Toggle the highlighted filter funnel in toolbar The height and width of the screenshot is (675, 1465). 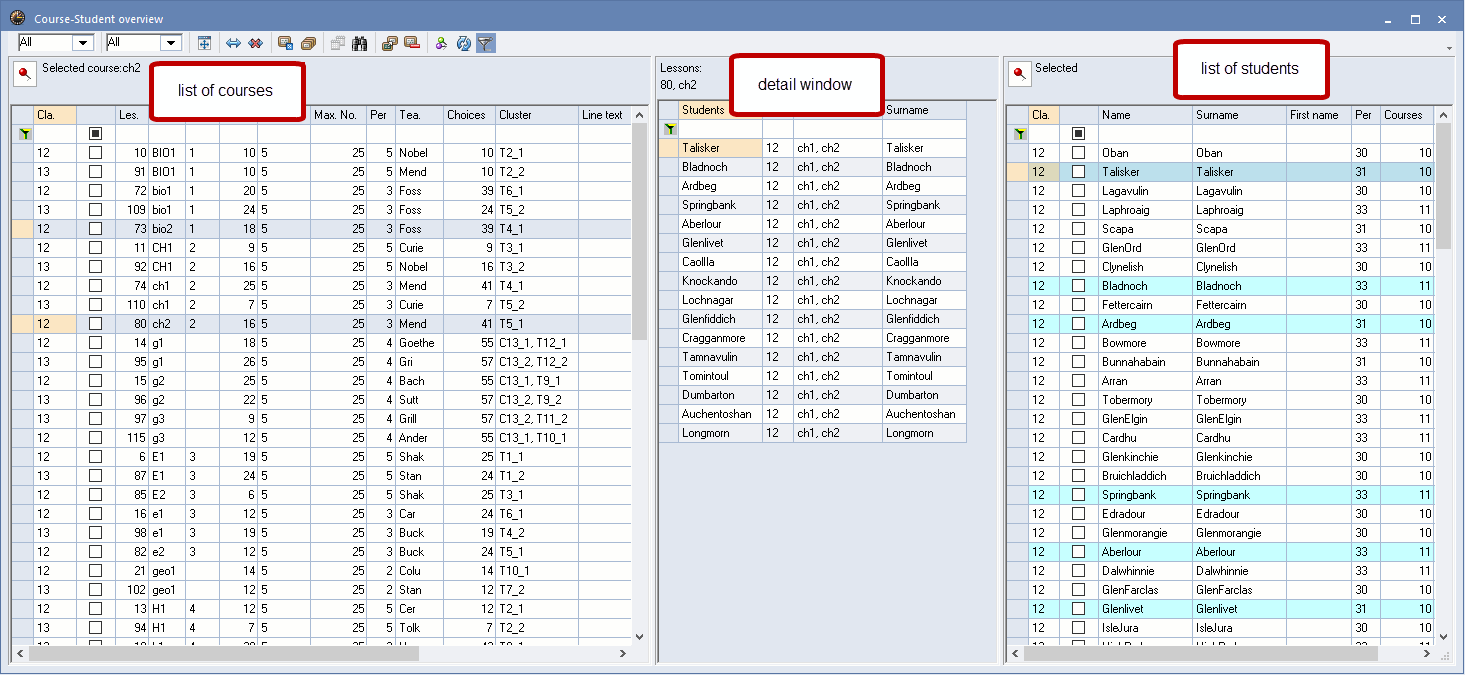coord(485,43)
